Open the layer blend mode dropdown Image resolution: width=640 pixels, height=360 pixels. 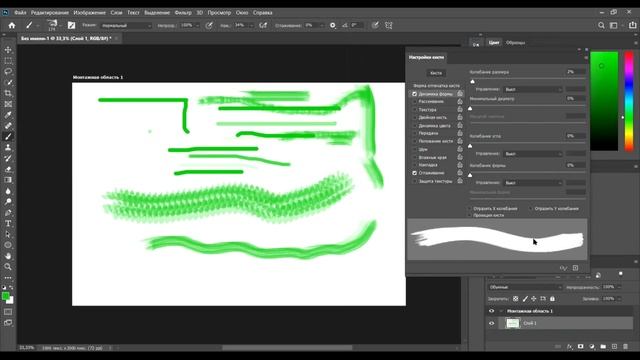click(x=525, y=287)
